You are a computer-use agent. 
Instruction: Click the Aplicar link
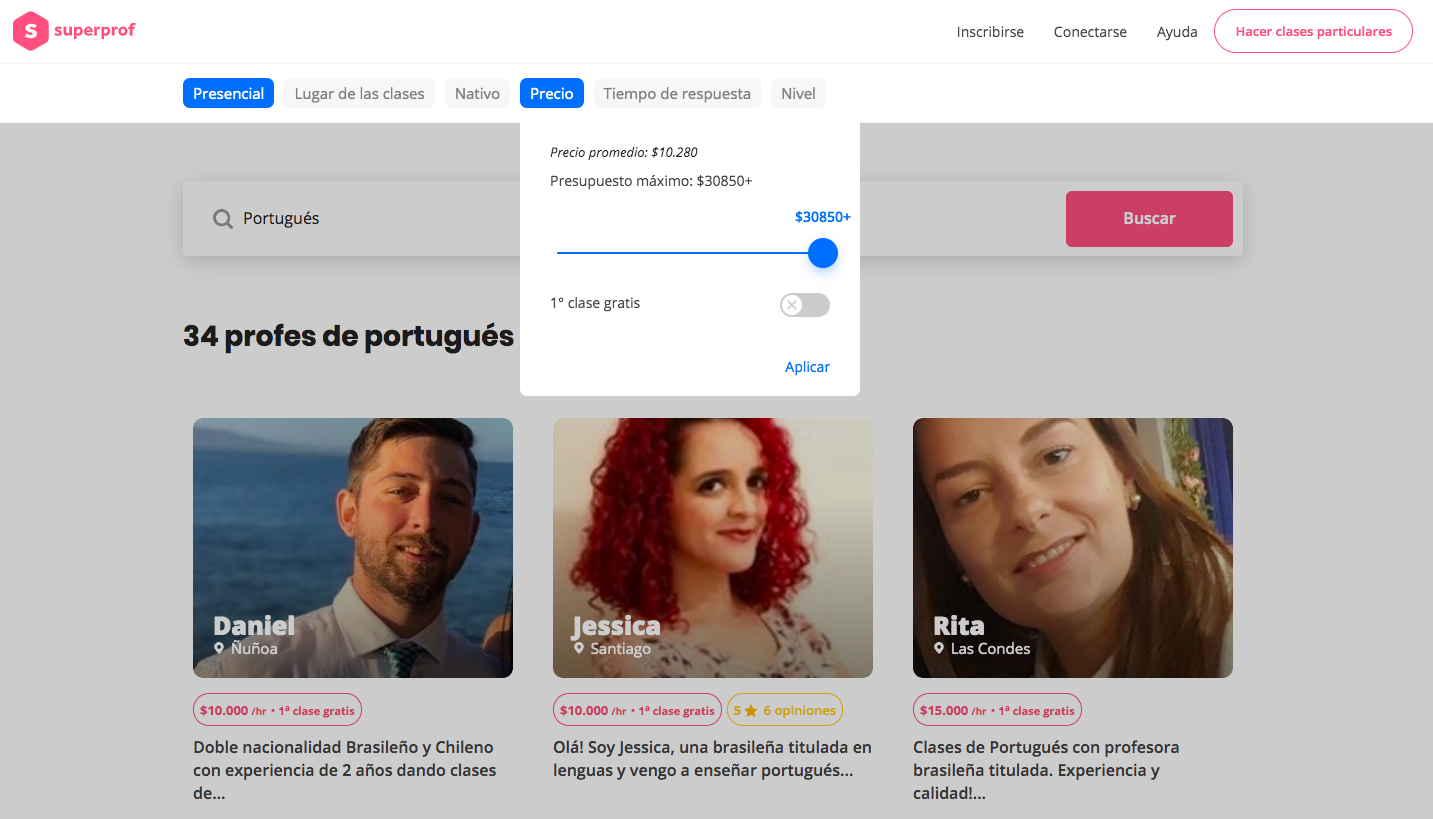click(x=807, y=367)
